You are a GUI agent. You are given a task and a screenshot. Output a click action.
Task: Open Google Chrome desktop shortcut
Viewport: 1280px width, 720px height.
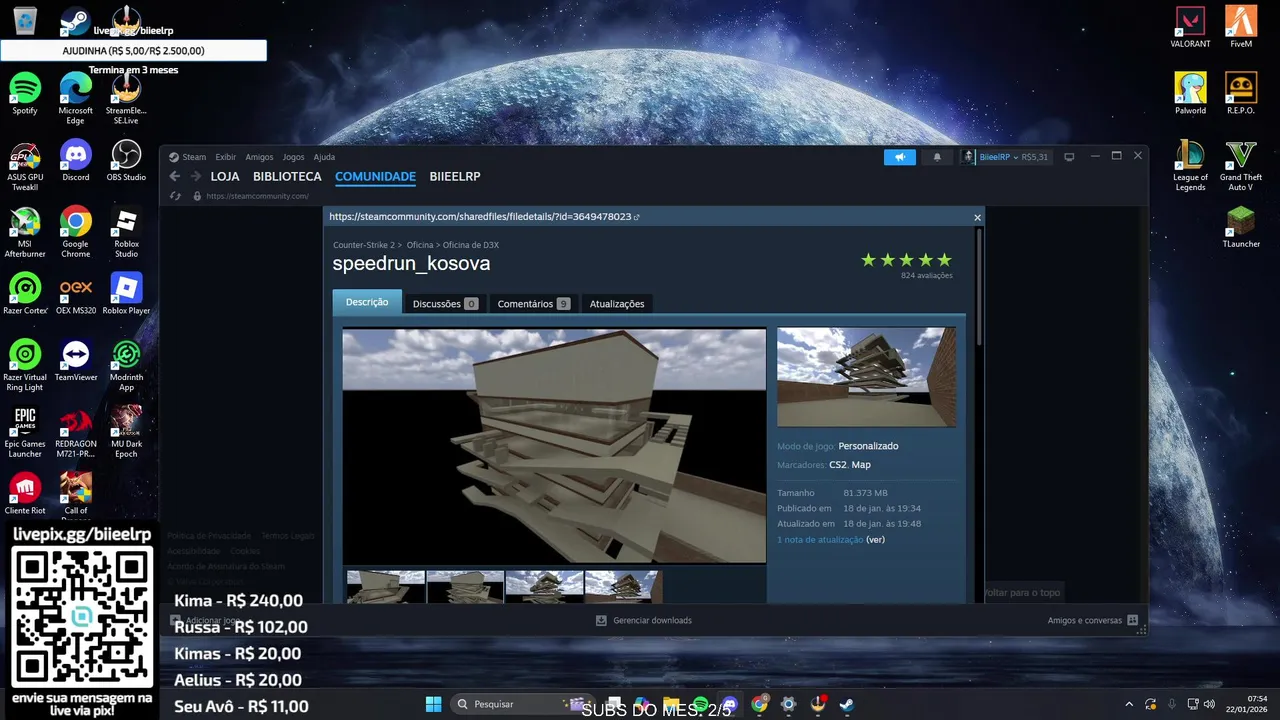(x=76, y=232)
